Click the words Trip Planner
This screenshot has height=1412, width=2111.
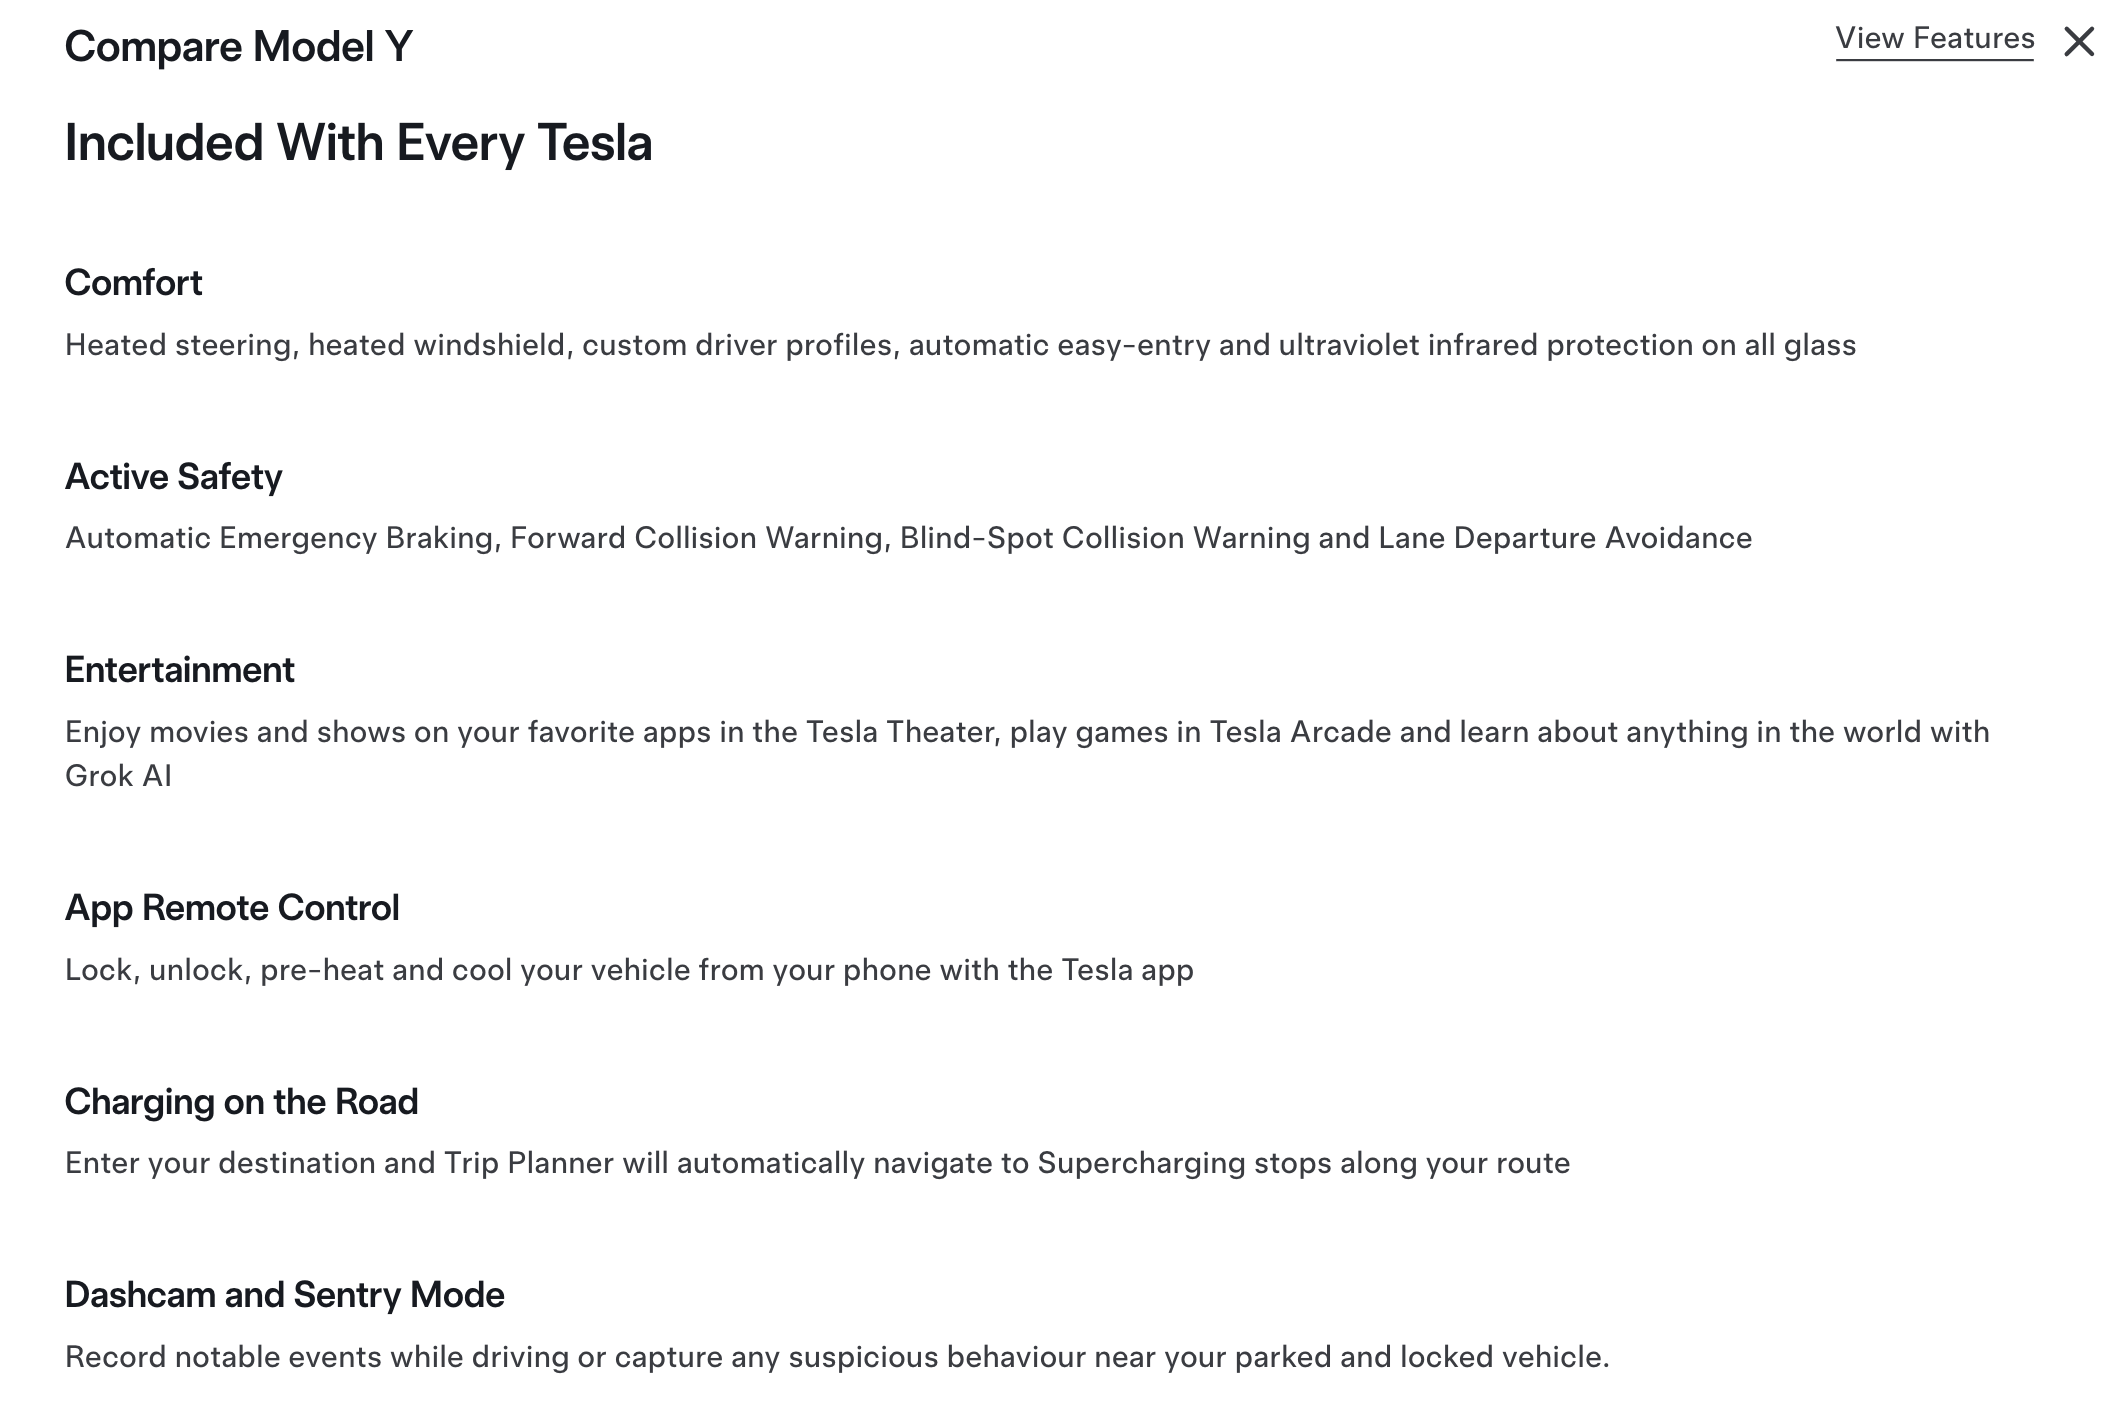(528, 1163)
